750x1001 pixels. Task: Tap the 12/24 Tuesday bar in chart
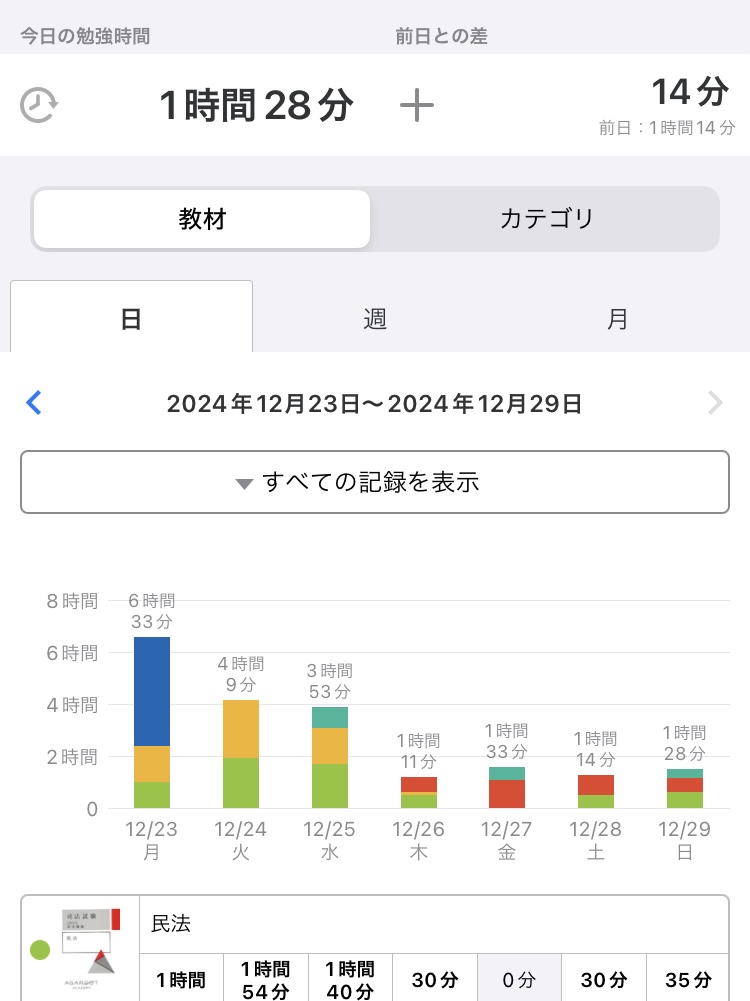(241, 754)
